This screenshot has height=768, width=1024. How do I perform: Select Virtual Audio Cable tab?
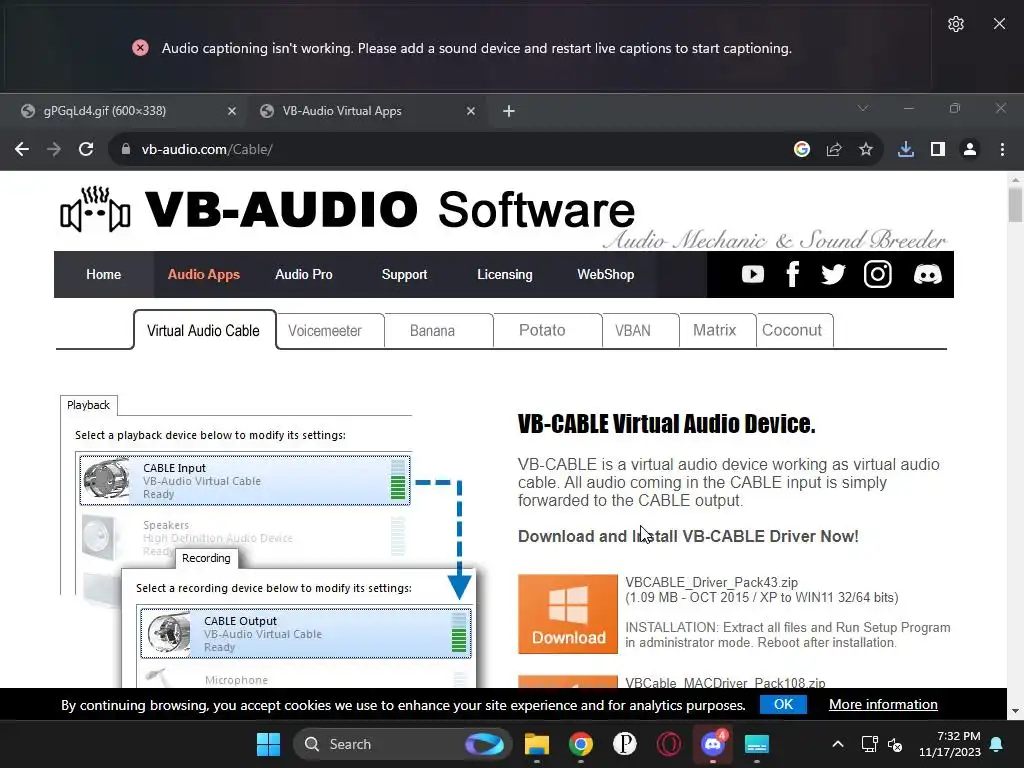[204, 330]
